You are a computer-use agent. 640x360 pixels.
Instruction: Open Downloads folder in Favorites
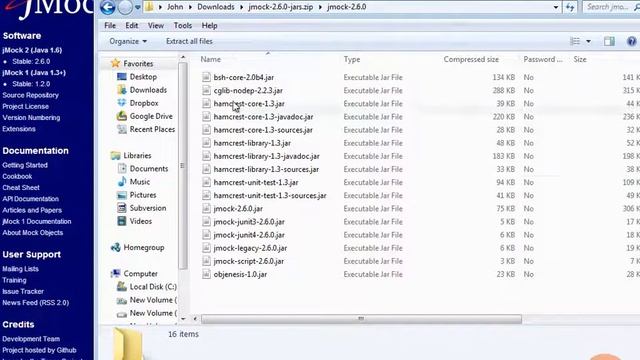(x=148, y=90)
